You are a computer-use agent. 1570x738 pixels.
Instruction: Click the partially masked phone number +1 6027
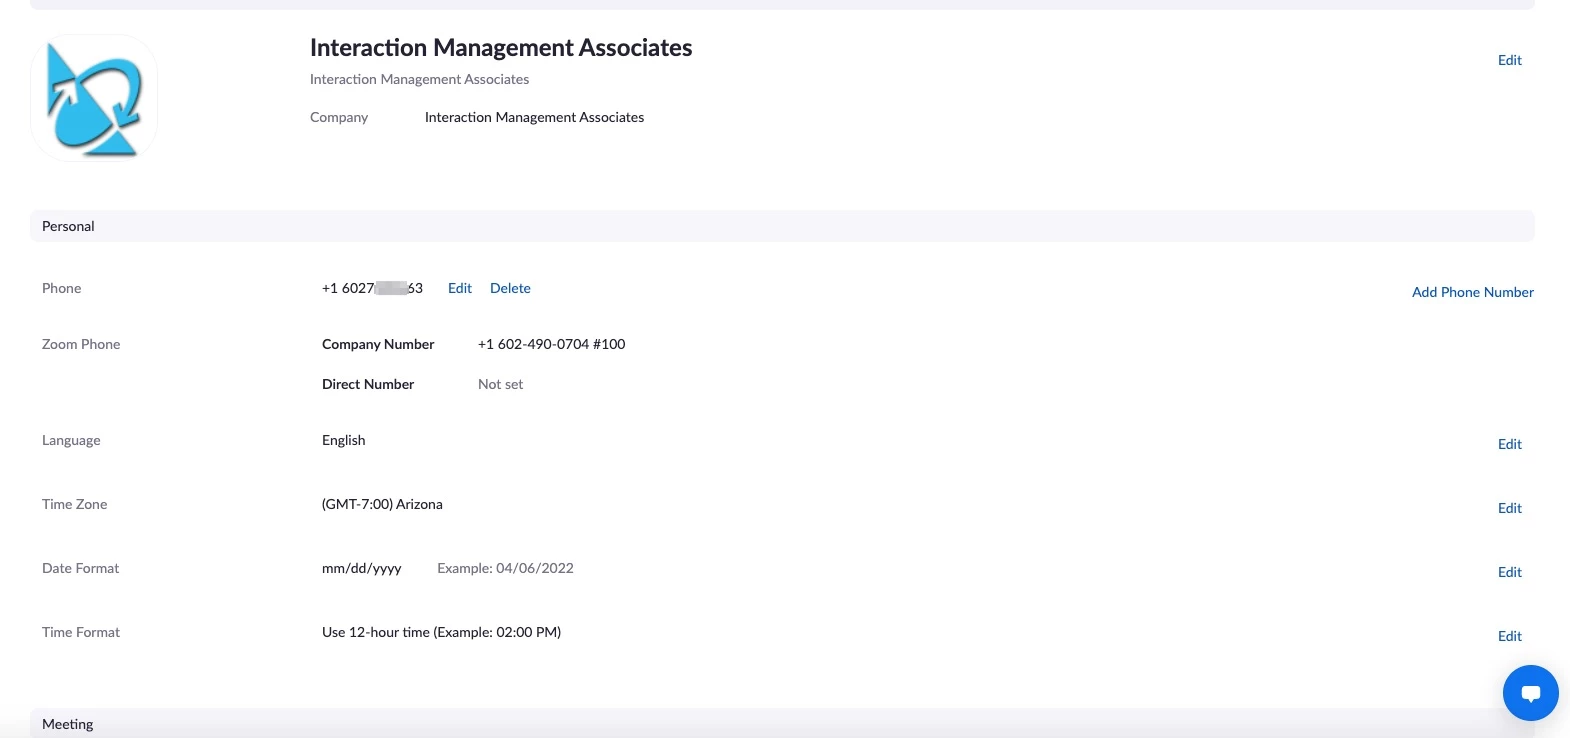pyautogui.click(x=372, y=288)
